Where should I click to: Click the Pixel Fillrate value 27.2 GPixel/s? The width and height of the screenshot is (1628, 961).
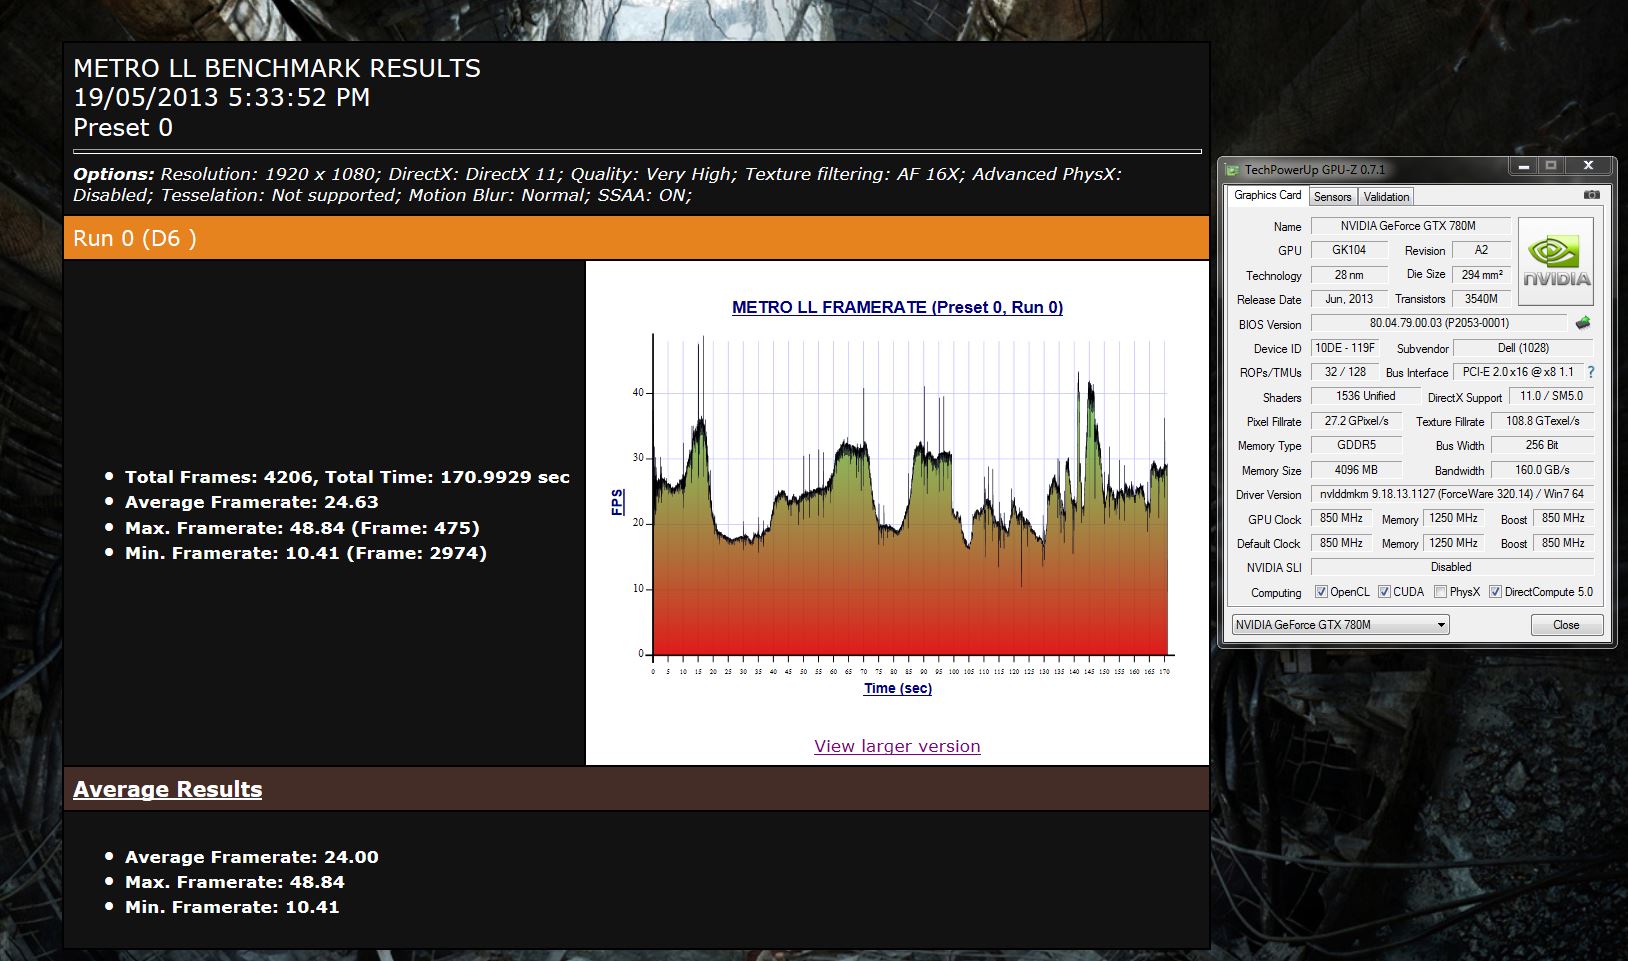pyautogui.click(x=1356, y=421)
